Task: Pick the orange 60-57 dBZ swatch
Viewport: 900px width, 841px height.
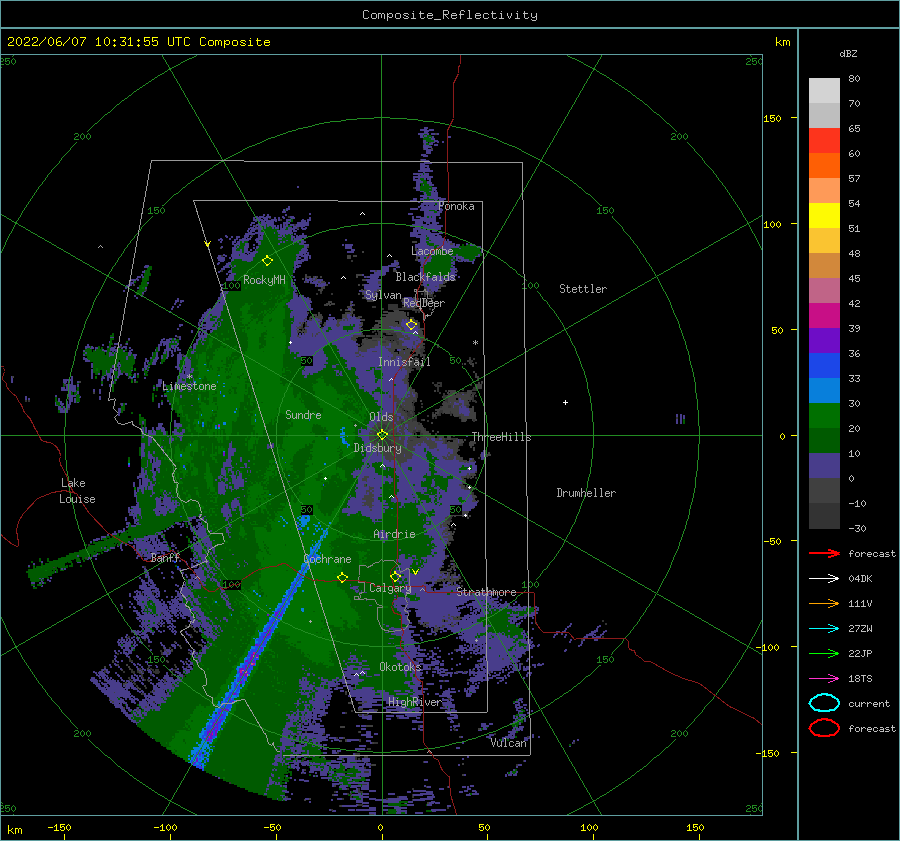Action: point(824,166)
